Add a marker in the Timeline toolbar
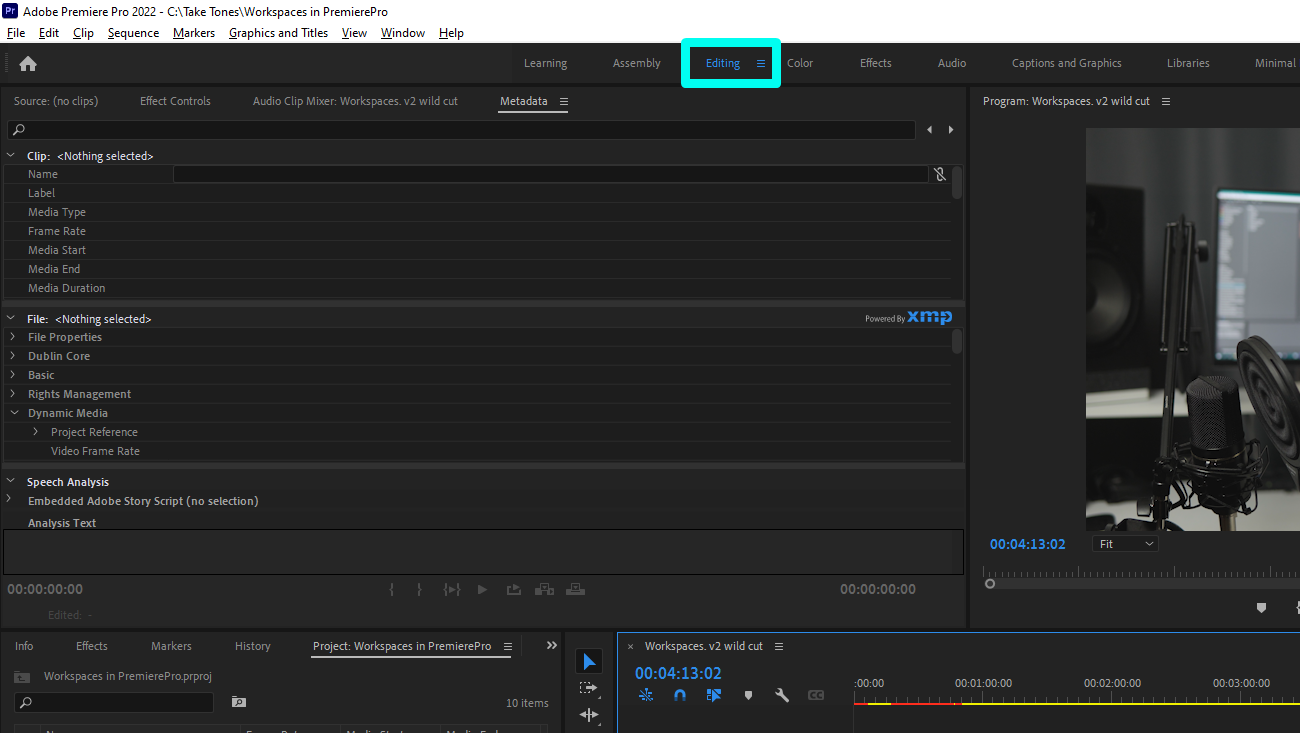 pos(748,695)
